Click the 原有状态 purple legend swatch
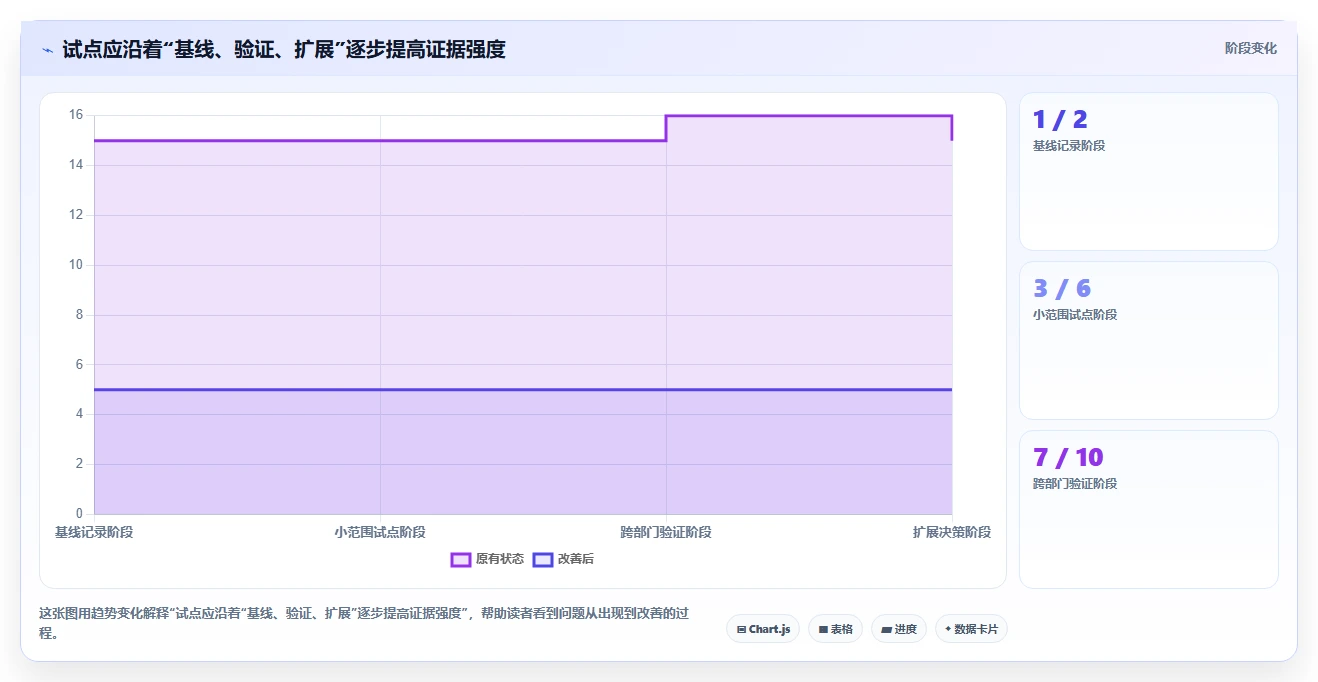This screenshot has width=1318, height=682. pos(460,559)
